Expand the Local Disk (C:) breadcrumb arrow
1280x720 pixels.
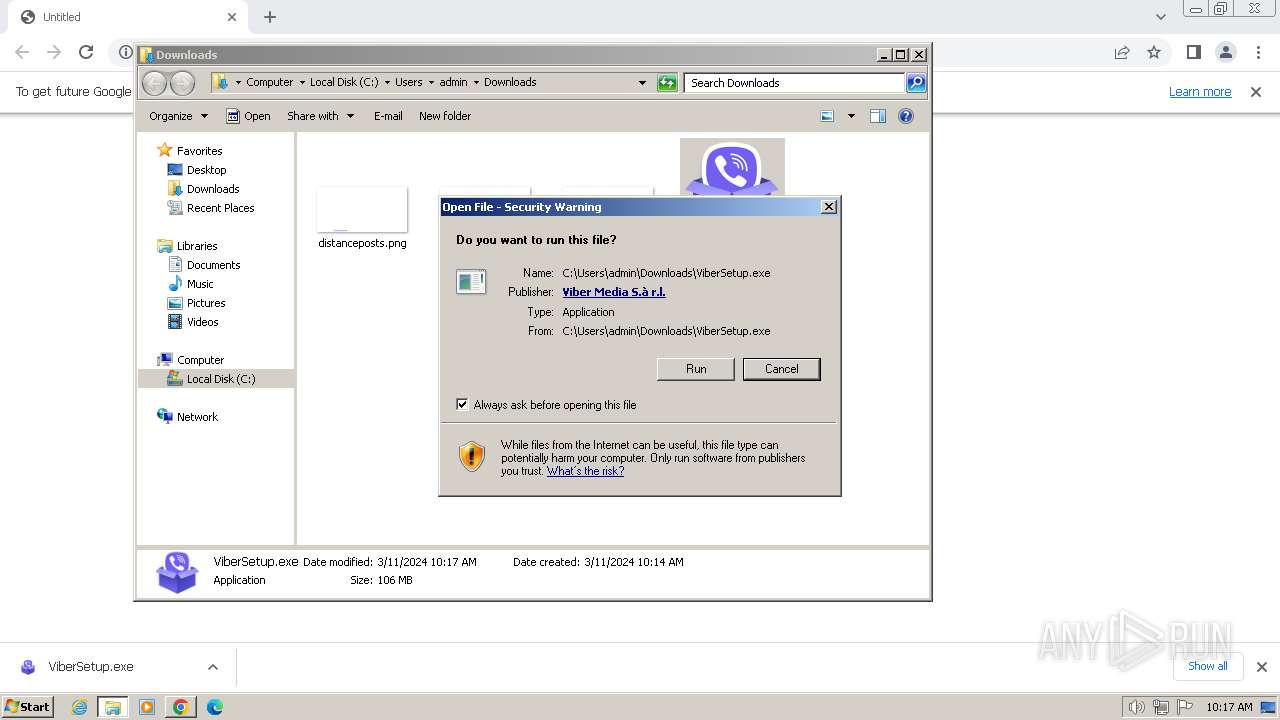(x=387, y=83)
